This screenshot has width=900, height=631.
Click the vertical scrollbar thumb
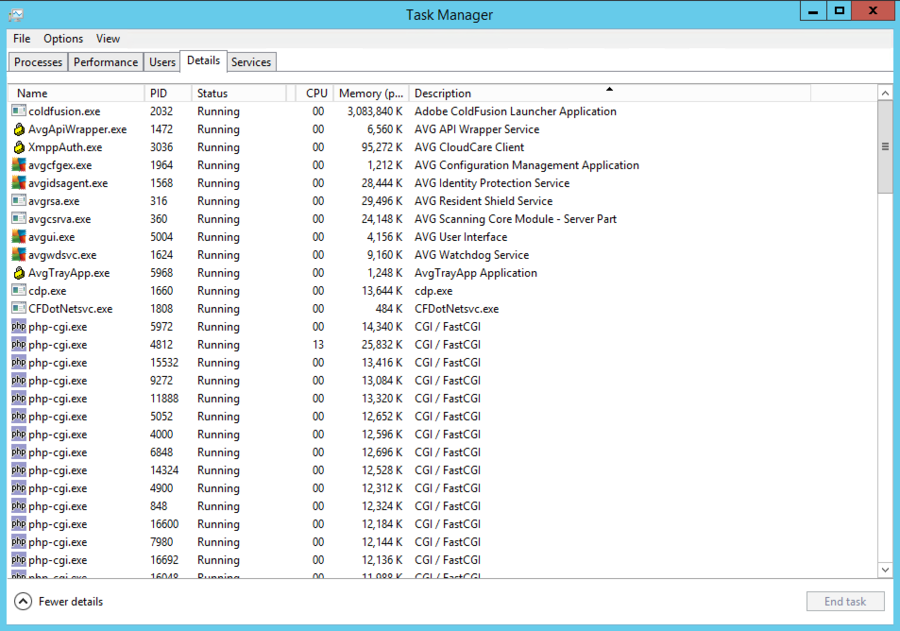[885, 146]
